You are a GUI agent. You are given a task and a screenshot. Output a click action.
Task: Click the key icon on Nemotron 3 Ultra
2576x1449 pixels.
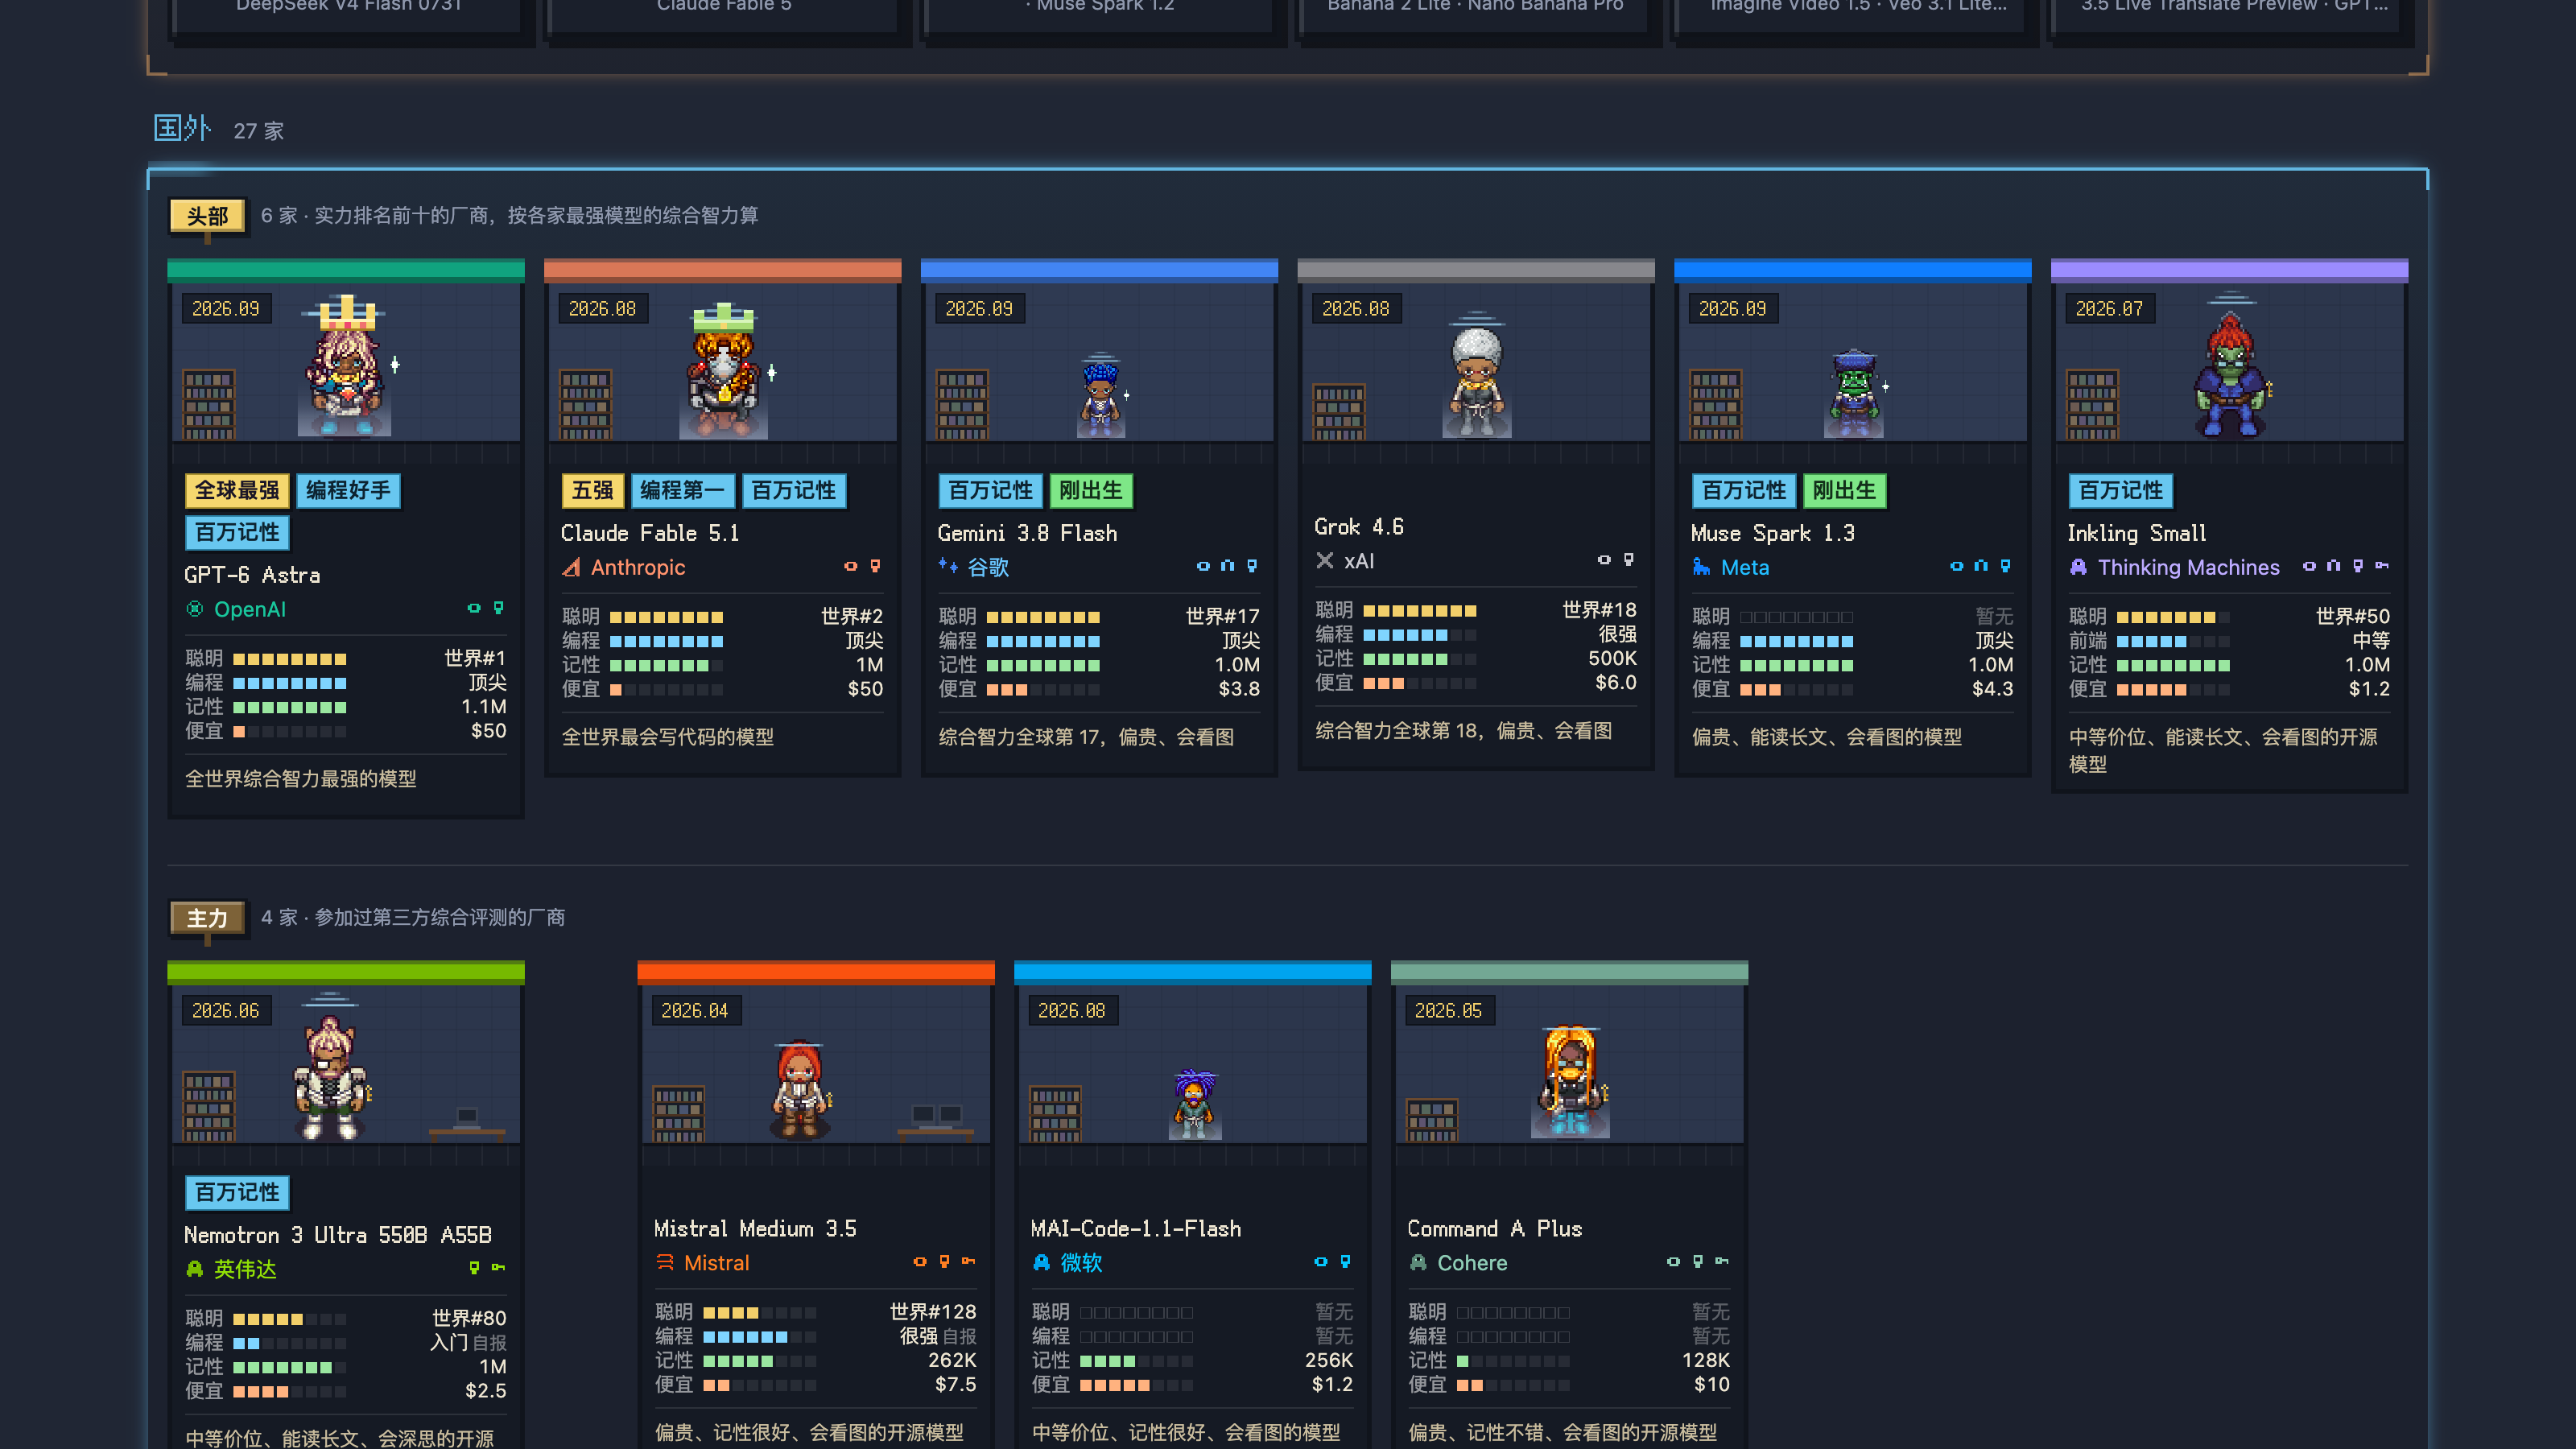499,1268
